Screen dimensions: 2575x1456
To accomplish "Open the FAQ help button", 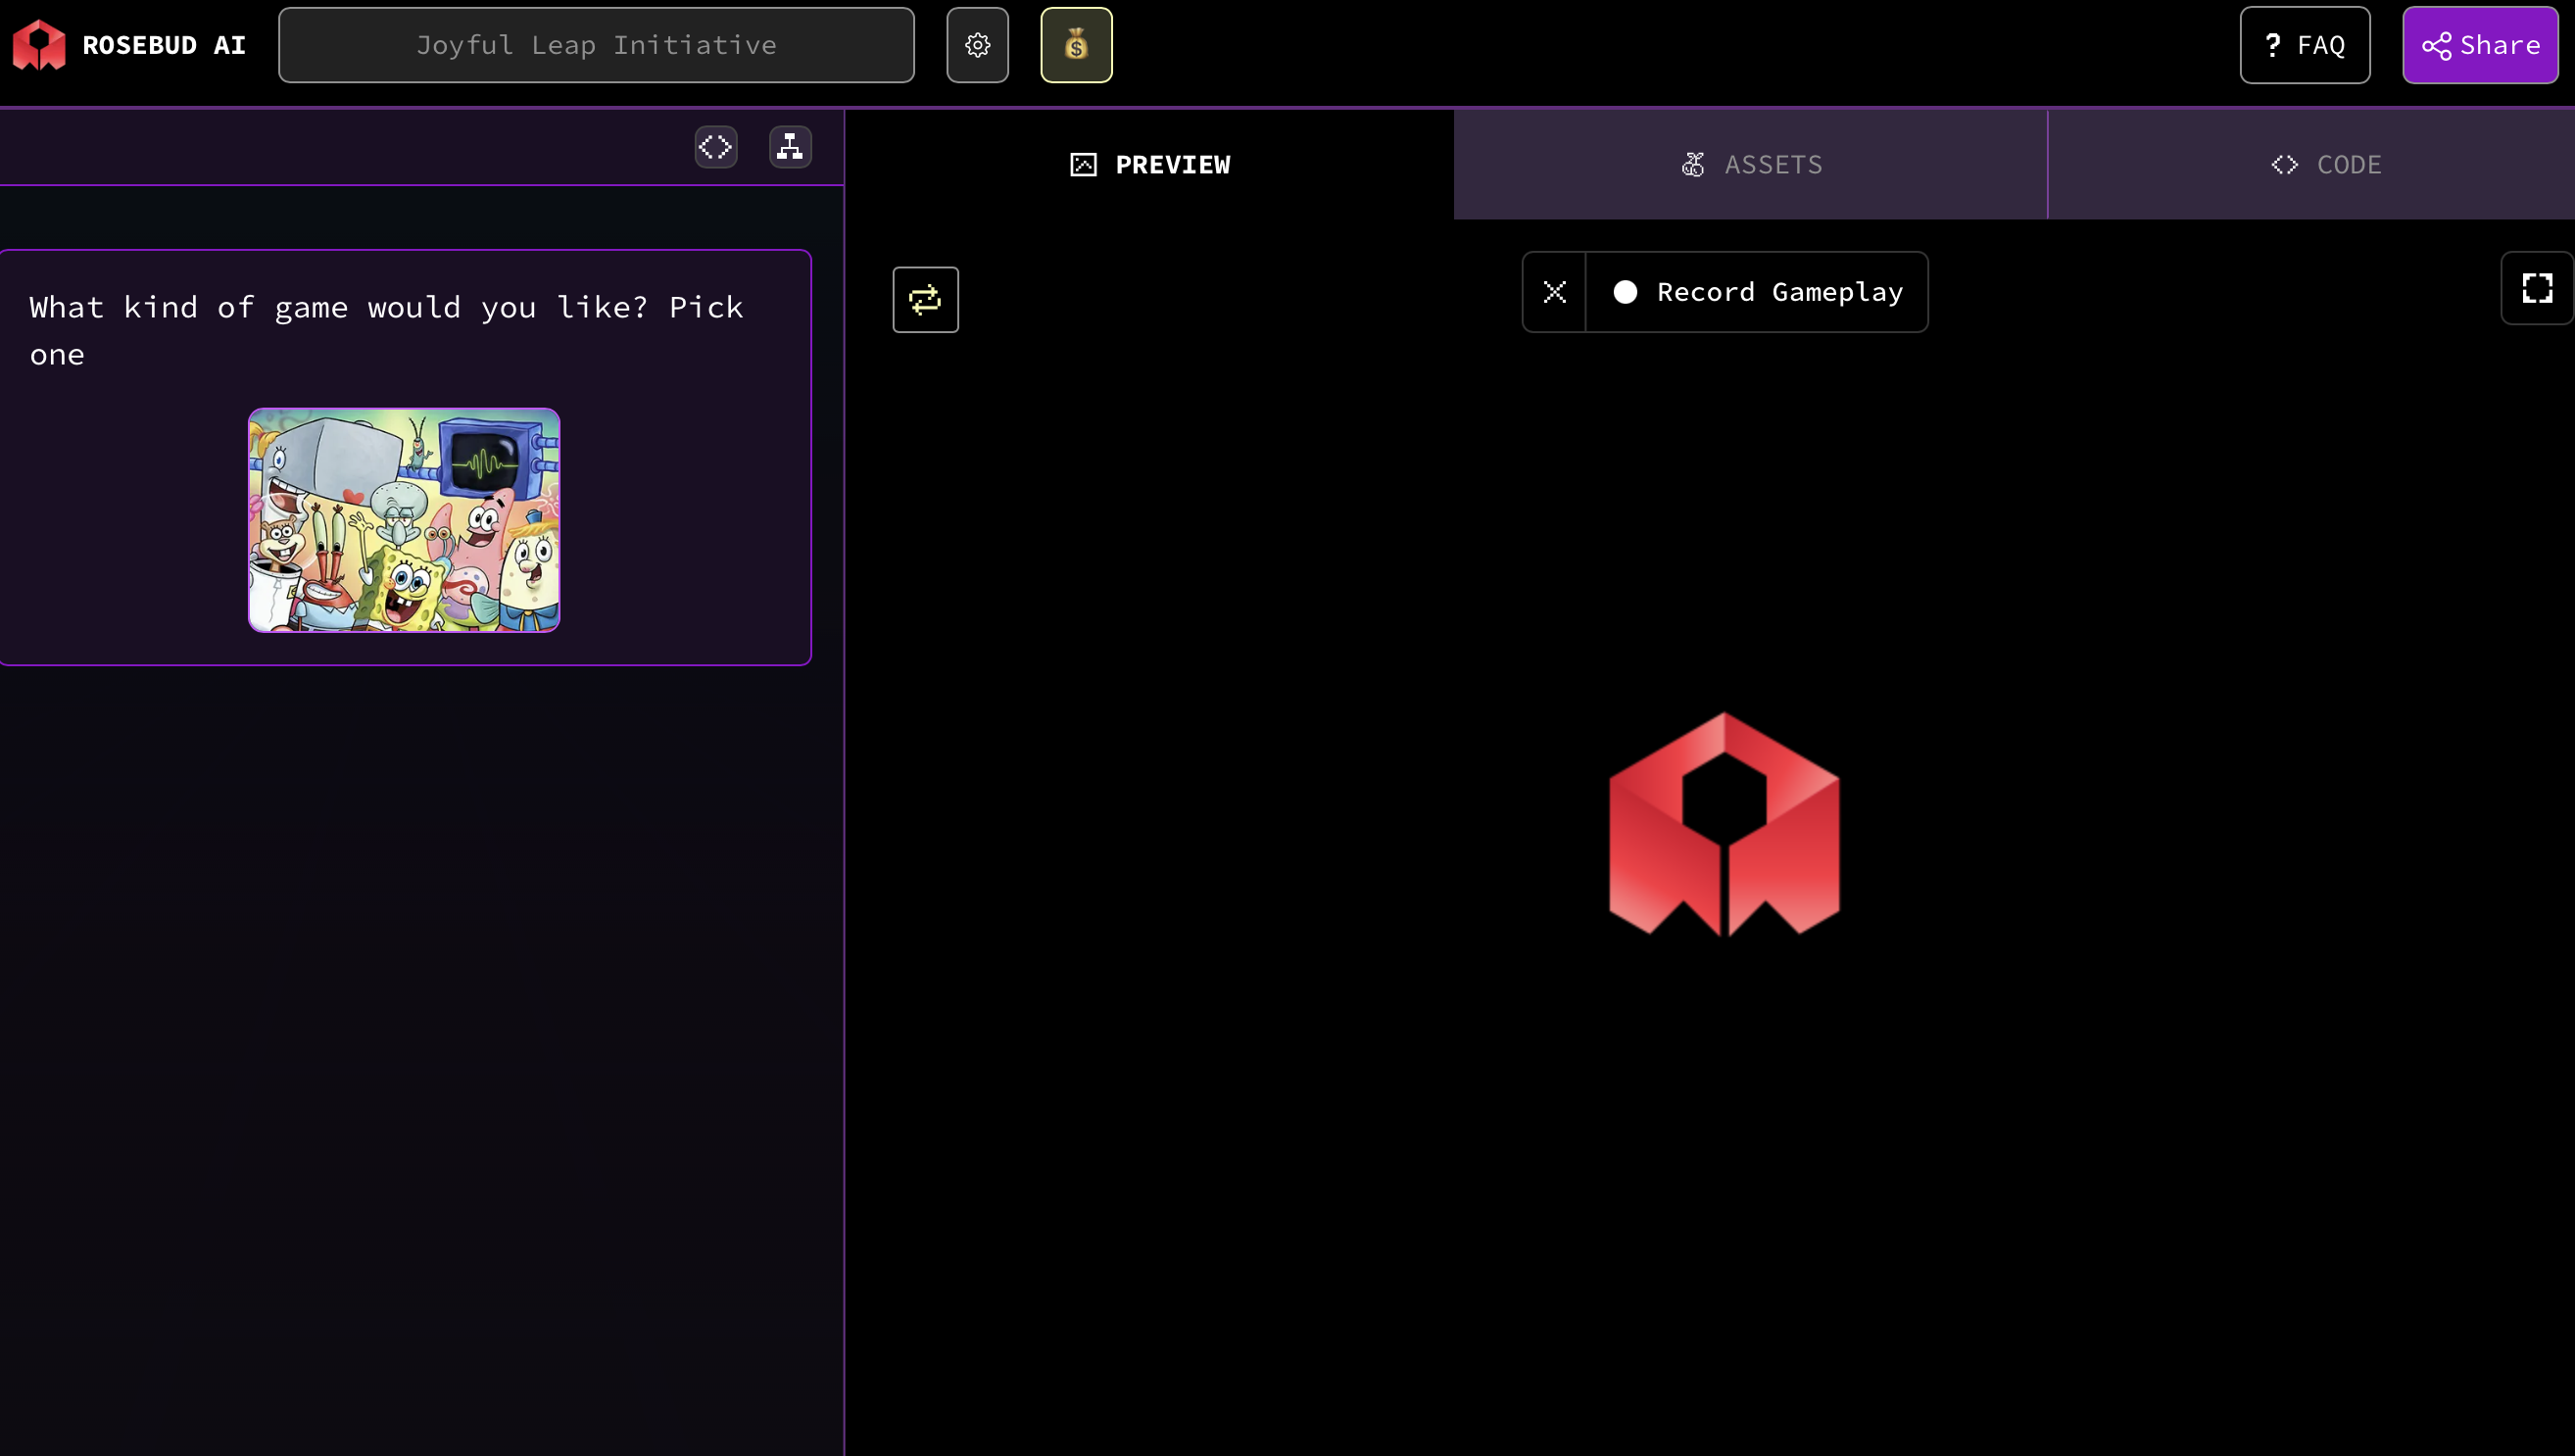I will tap(2304, 45).
